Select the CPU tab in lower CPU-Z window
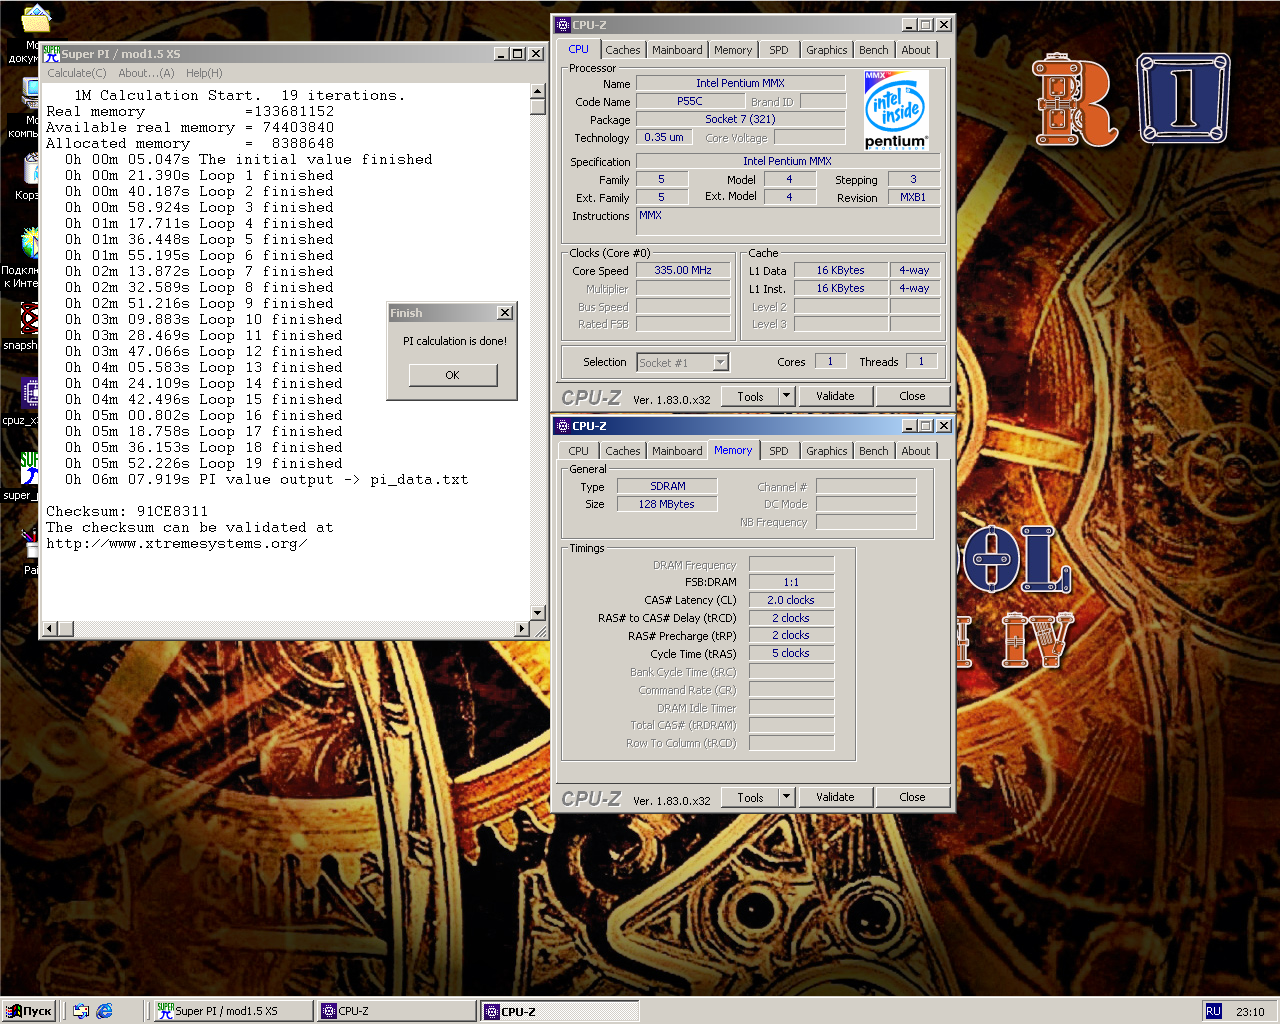 click(x=579, y=451)
